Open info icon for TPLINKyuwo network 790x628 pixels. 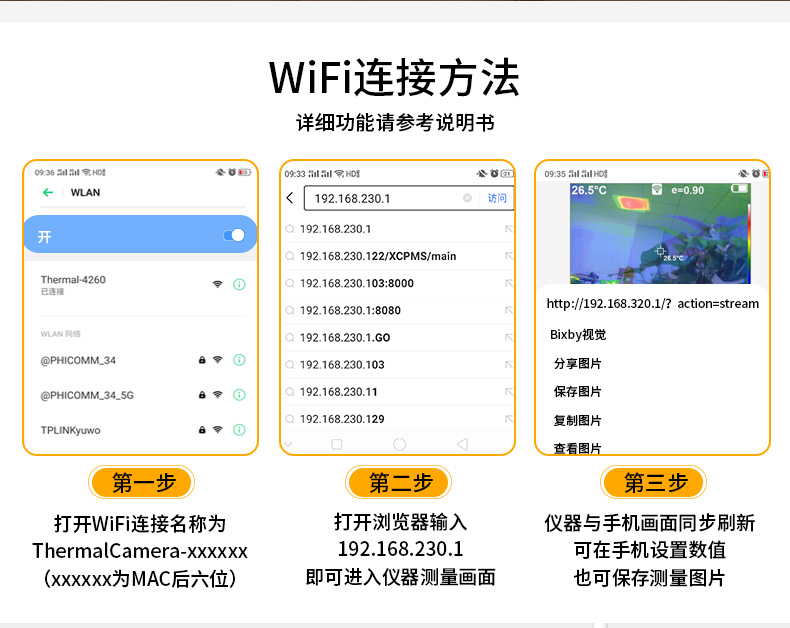click(239, 430)
